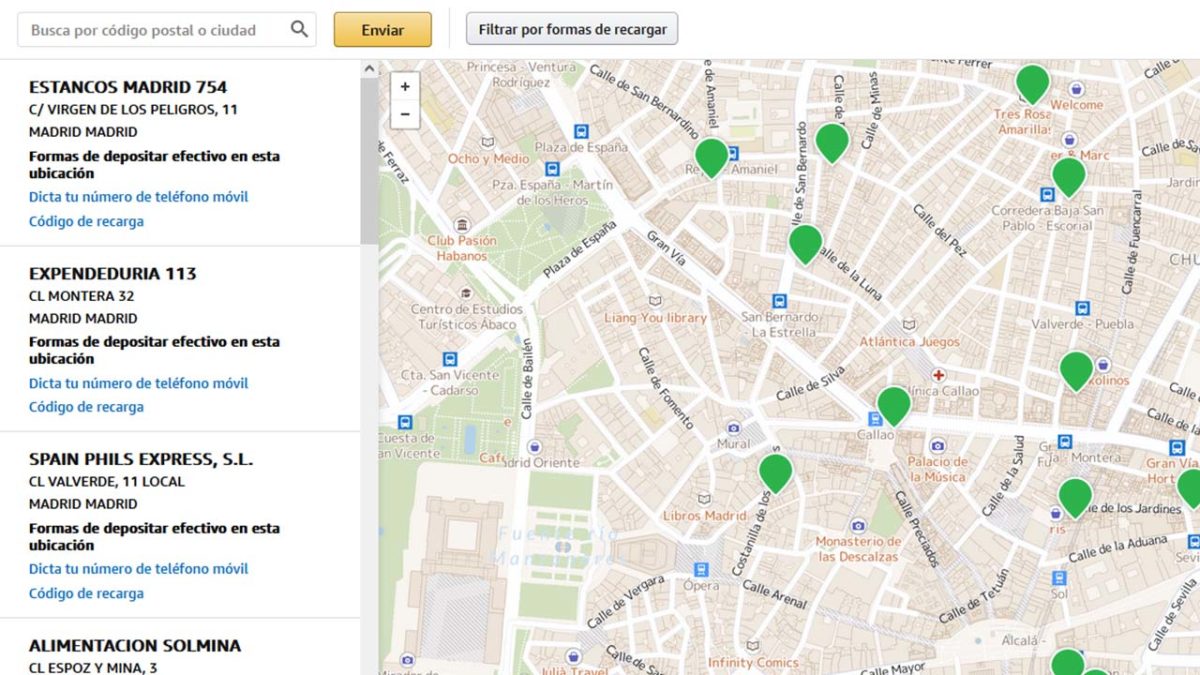Focus the postal code or city search field
The image size is (1200, 675).
(155, 30)
